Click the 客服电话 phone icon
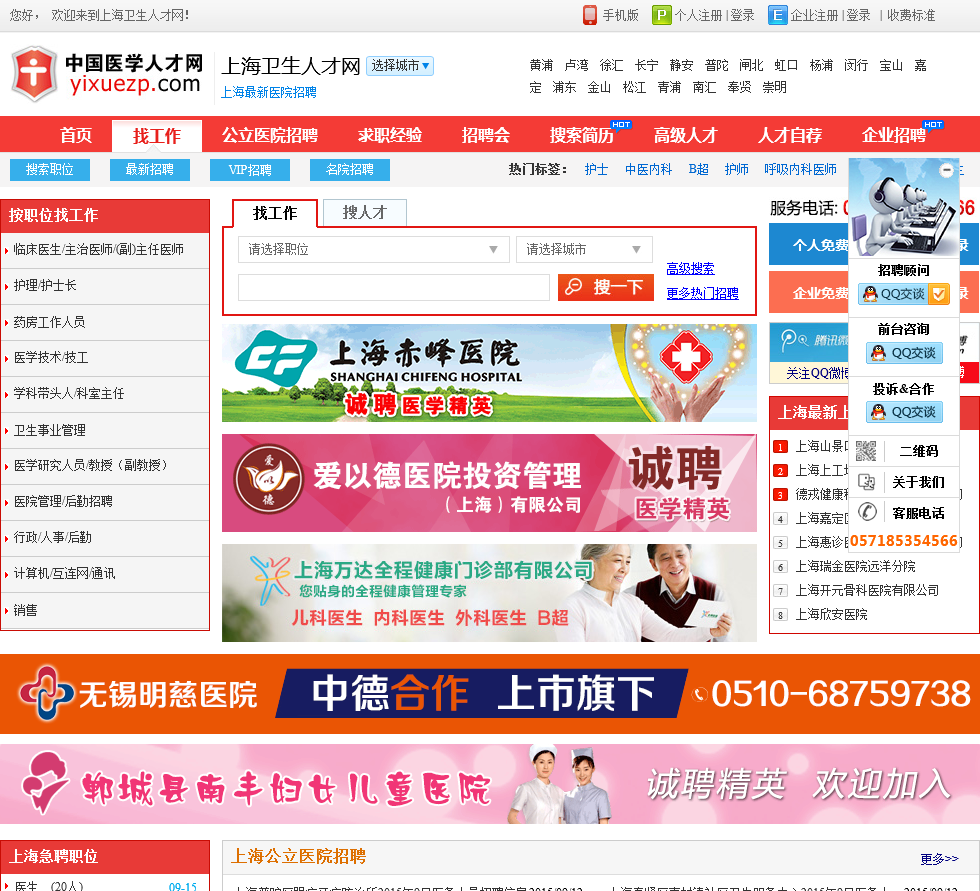Viewport: 980px width, 891px height. point(866,512)
